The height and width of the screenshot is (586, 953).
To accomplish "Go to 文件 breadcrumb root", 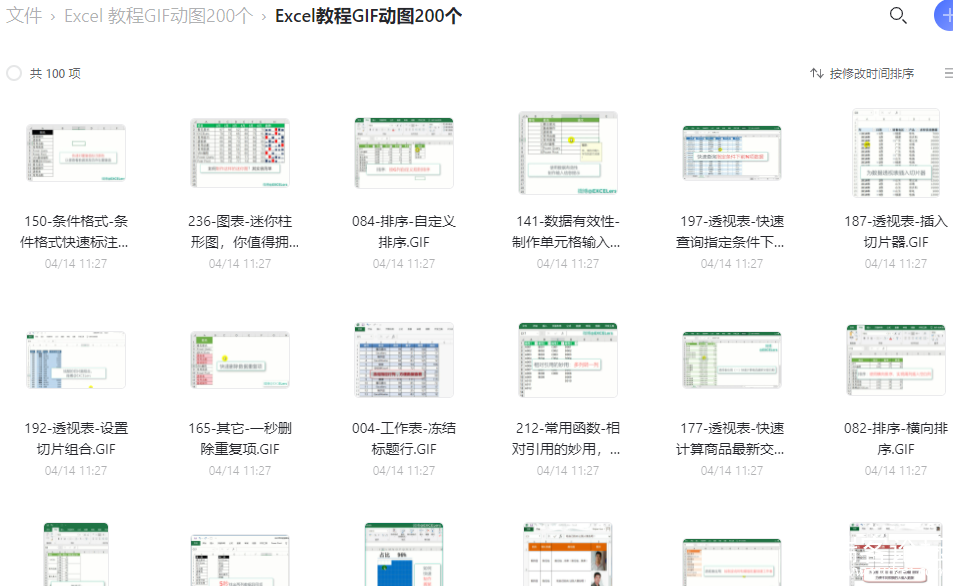I will [24, 16].
